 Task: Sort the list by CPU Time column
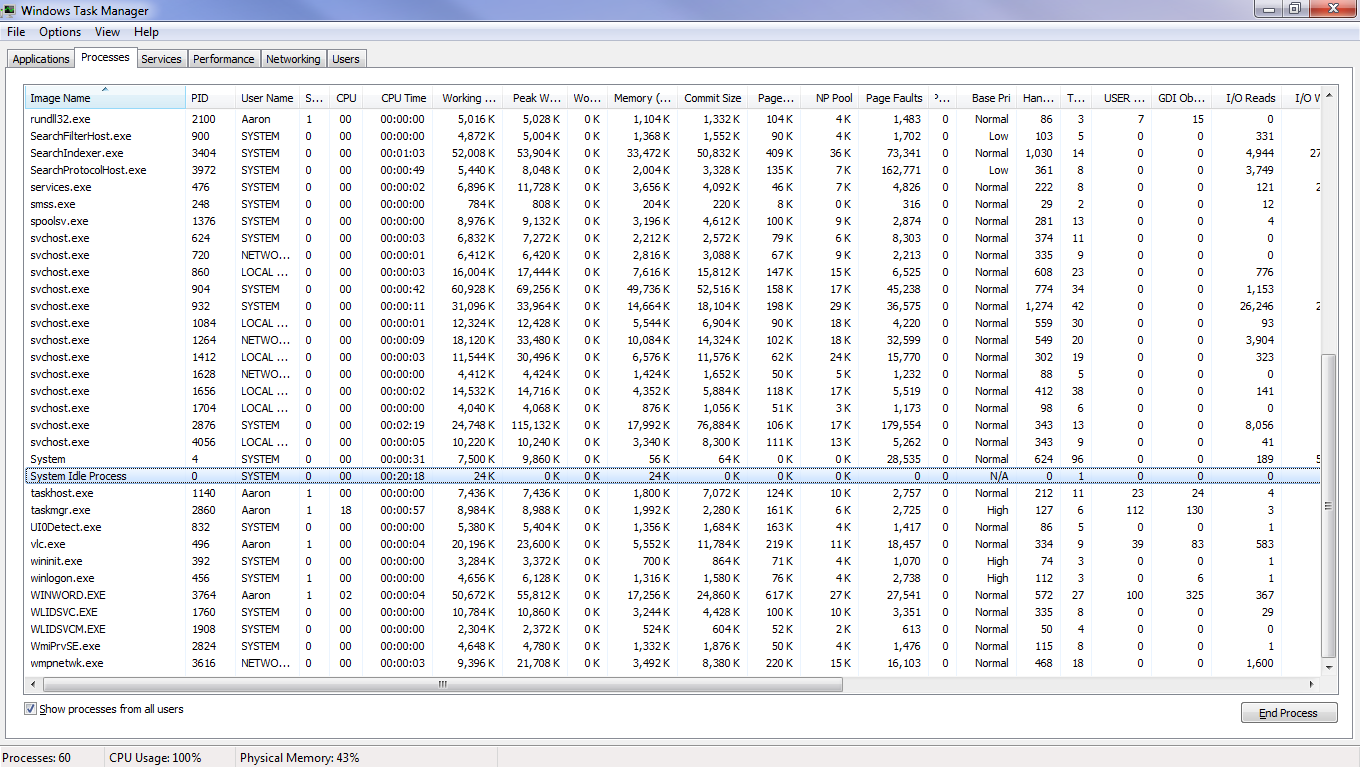point(403,98)
